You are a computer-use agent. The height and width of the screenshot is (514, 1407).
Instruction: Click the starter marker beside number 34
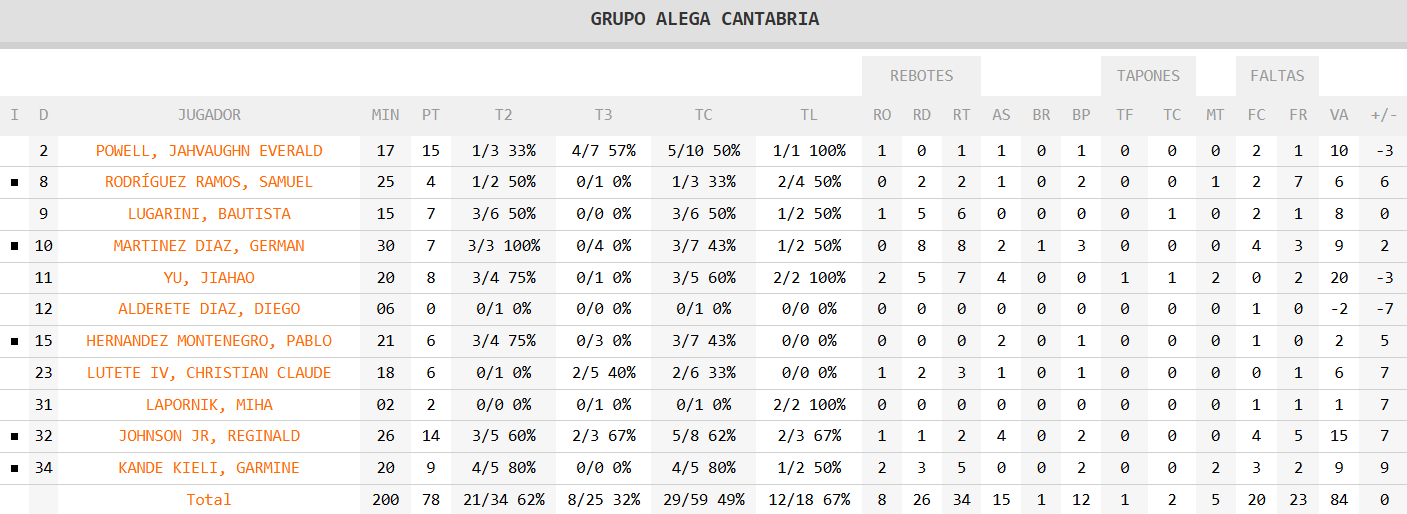coord(14,469)
